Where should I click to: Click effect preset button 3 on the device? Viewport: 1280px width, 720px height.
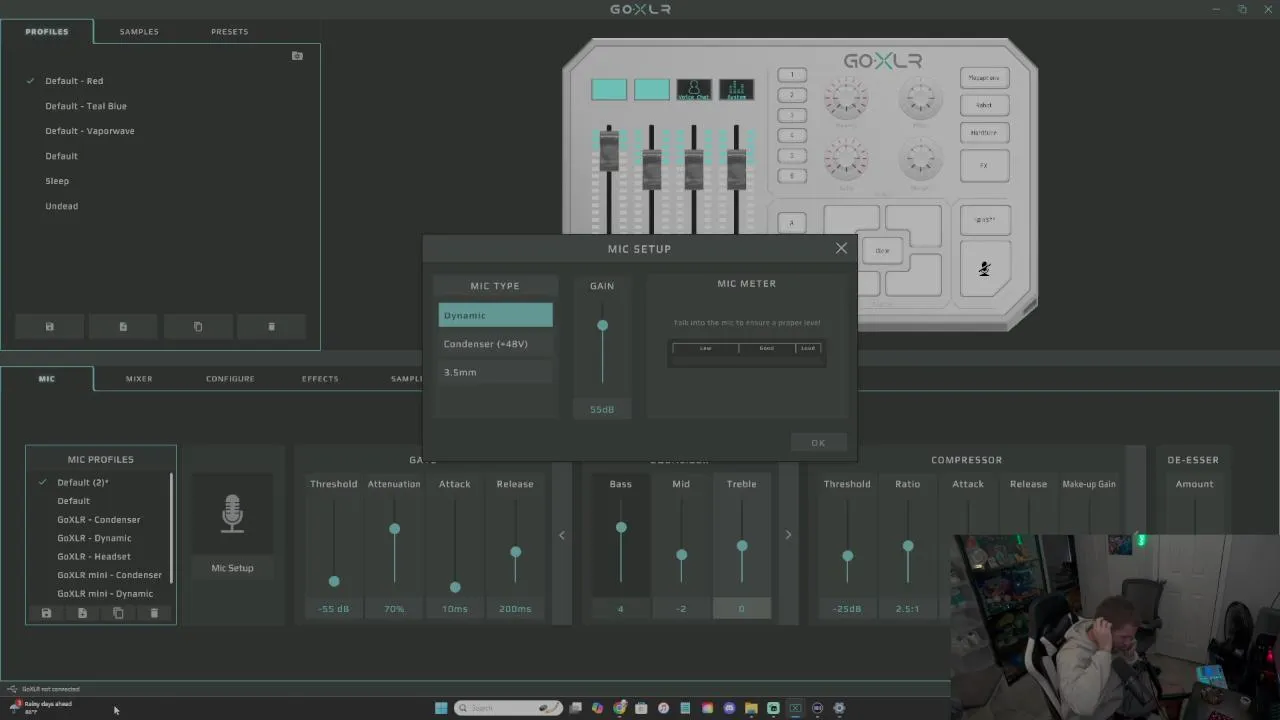click(x=792, y=115)
